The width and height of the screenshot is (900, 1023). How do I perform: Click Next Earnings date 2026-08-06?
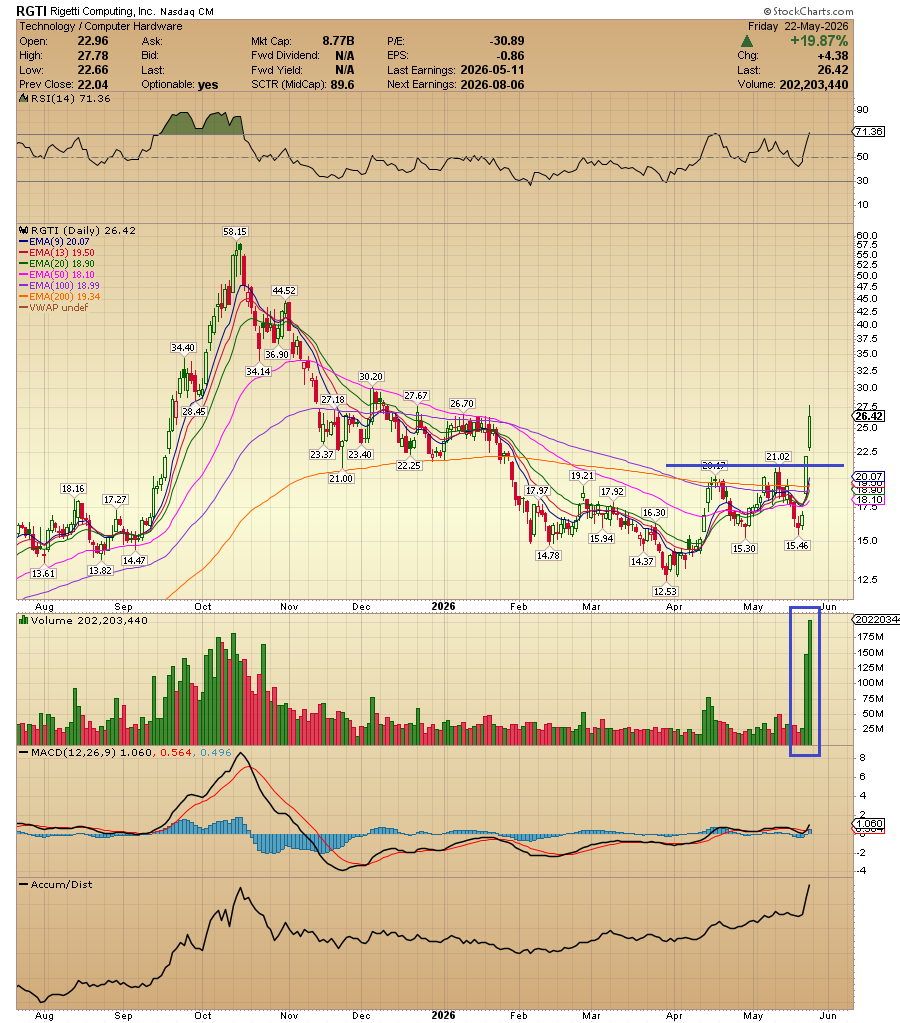[492, 84]
